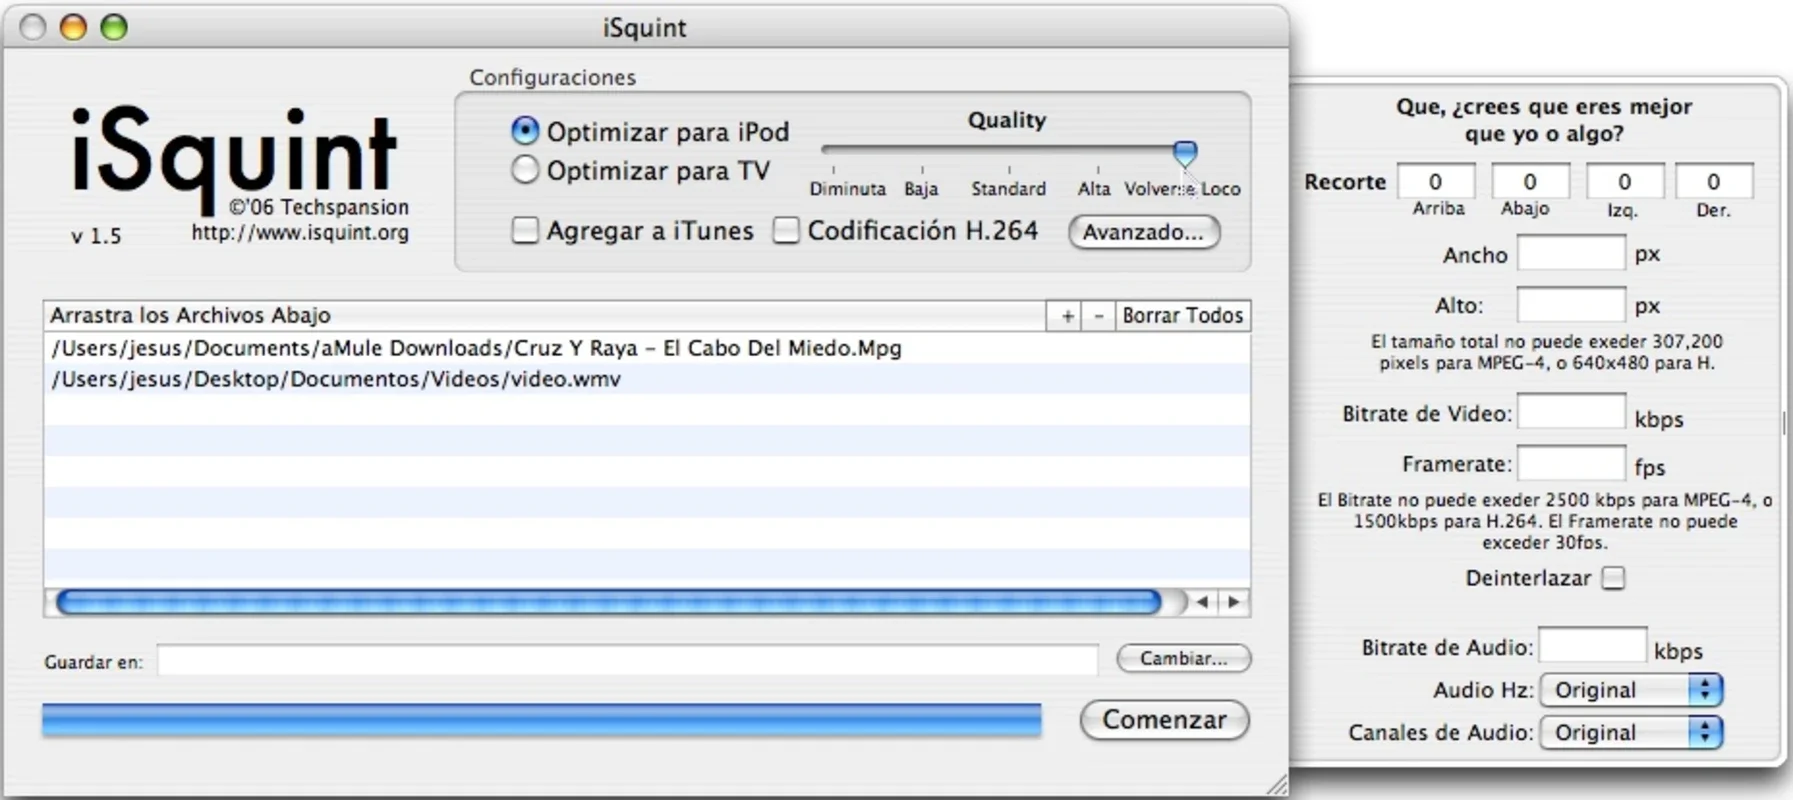Add a file with the plus button

[1067, 316]
